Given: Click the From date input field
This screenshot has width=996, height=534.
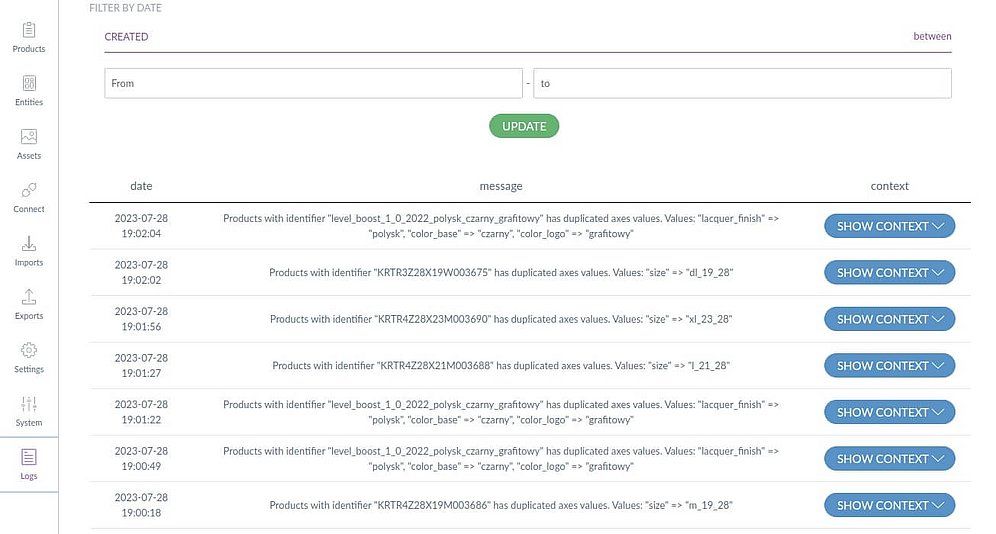Looking at the screenshot, I should tap(312, 84).
